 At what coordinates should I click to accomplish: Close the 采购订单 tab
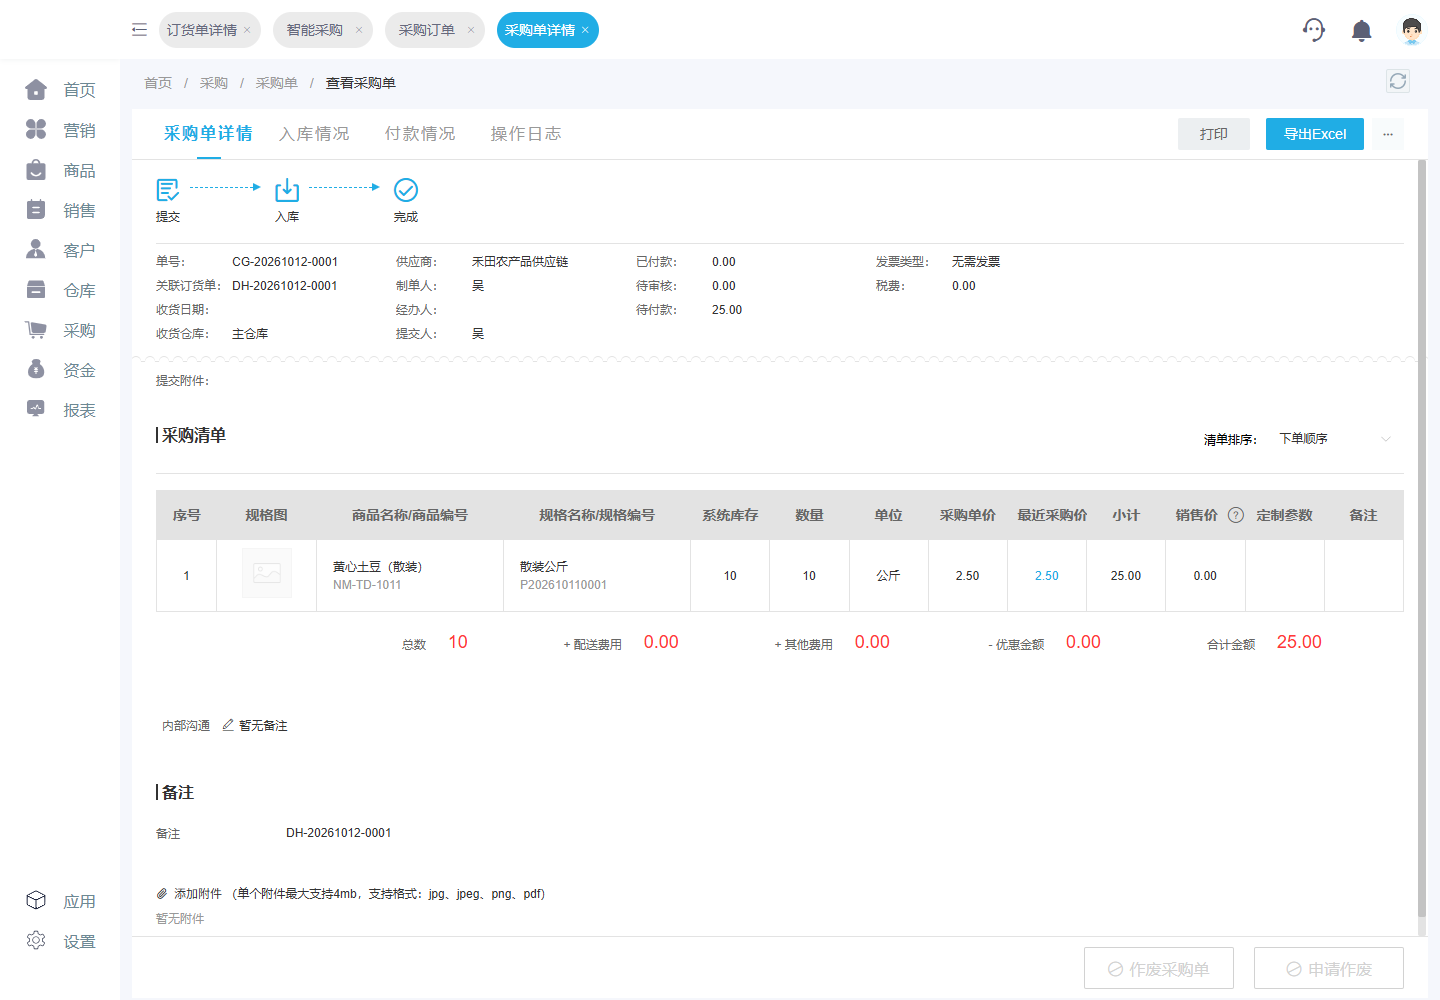(471, 30)
